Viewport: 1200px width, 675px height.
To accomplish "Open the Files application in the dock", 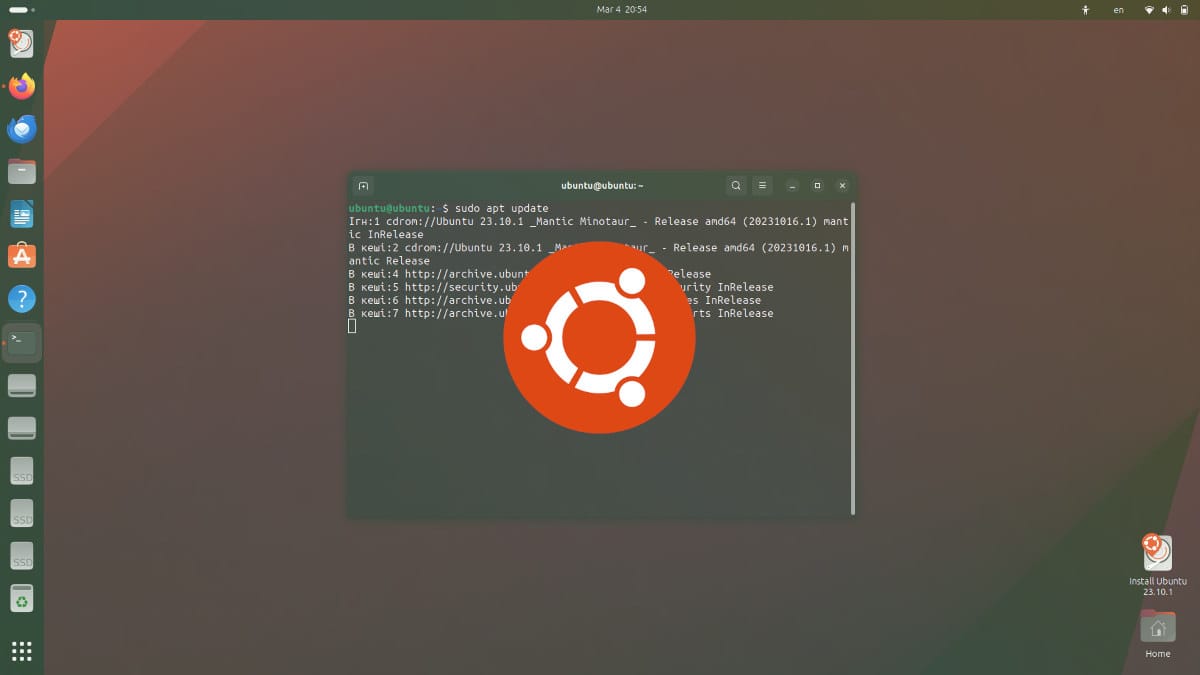I will click(x=22, y=170).
